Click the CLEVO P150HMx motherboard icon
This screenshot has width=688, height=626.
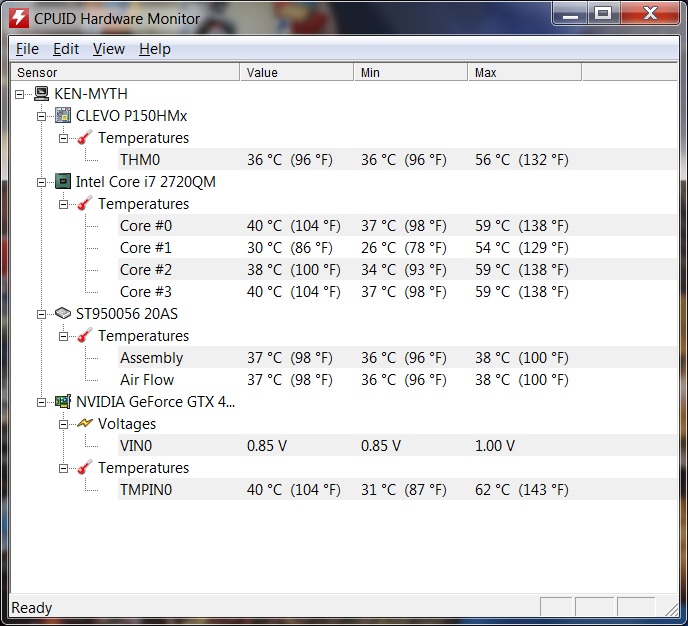(x=63, y=115)
